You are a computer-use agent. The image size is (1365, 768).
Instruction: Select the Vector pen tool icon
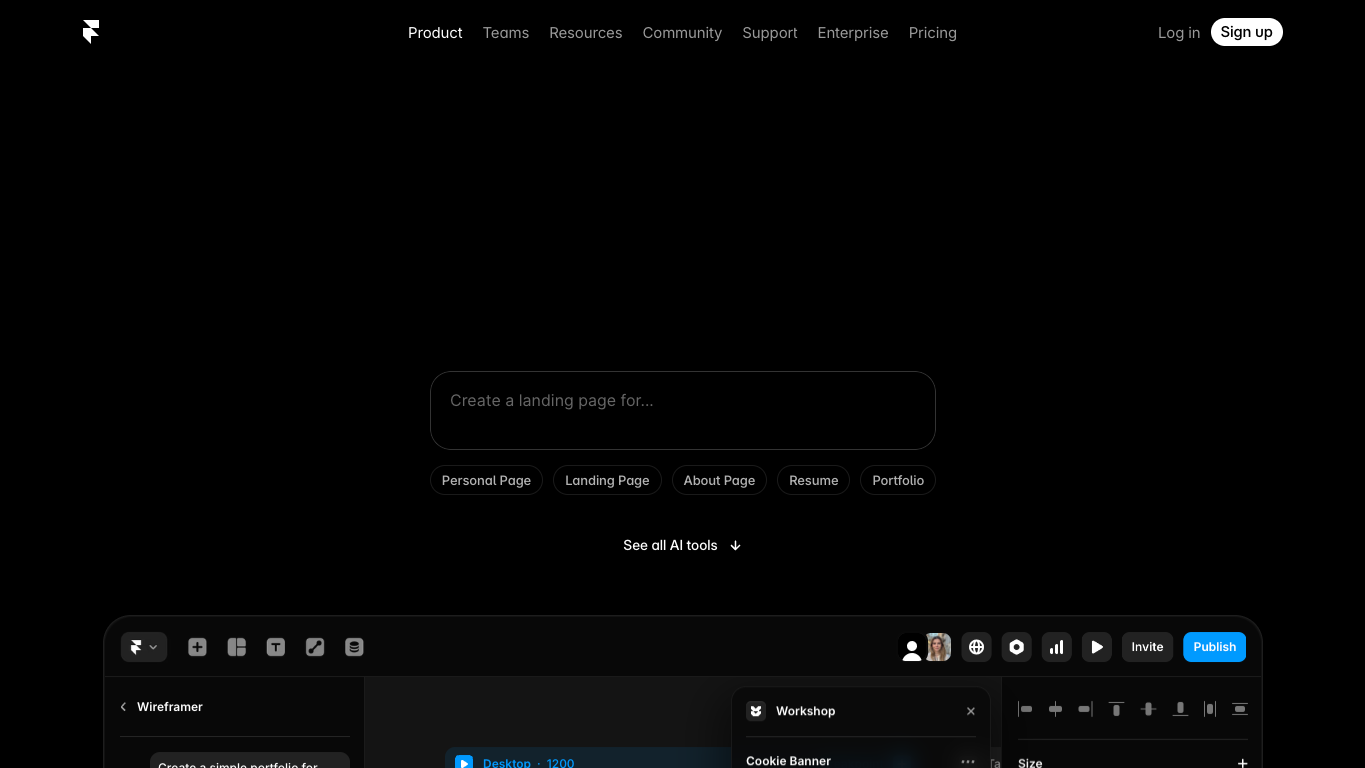pyautogui.click(x=315, y=647)
